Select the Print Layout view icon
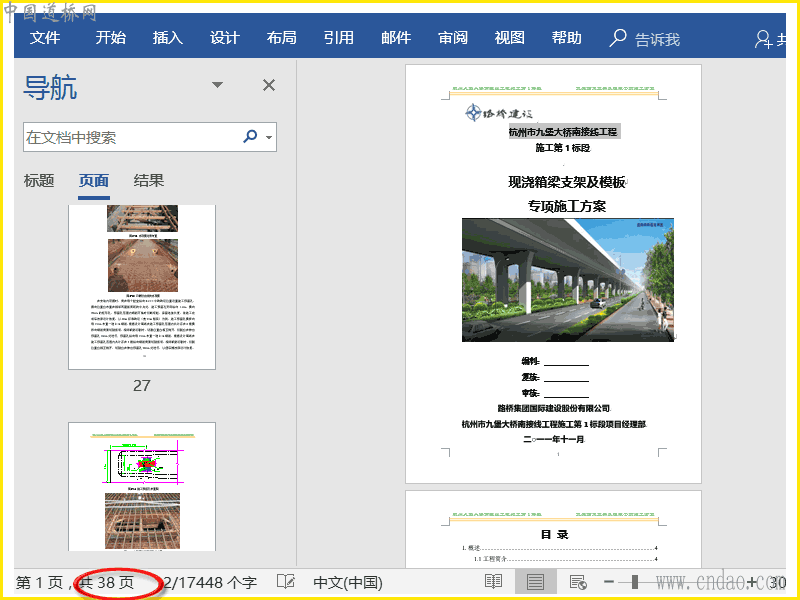Screen dimensions: 800x600 pyautogui.click(x=535, y=582)
